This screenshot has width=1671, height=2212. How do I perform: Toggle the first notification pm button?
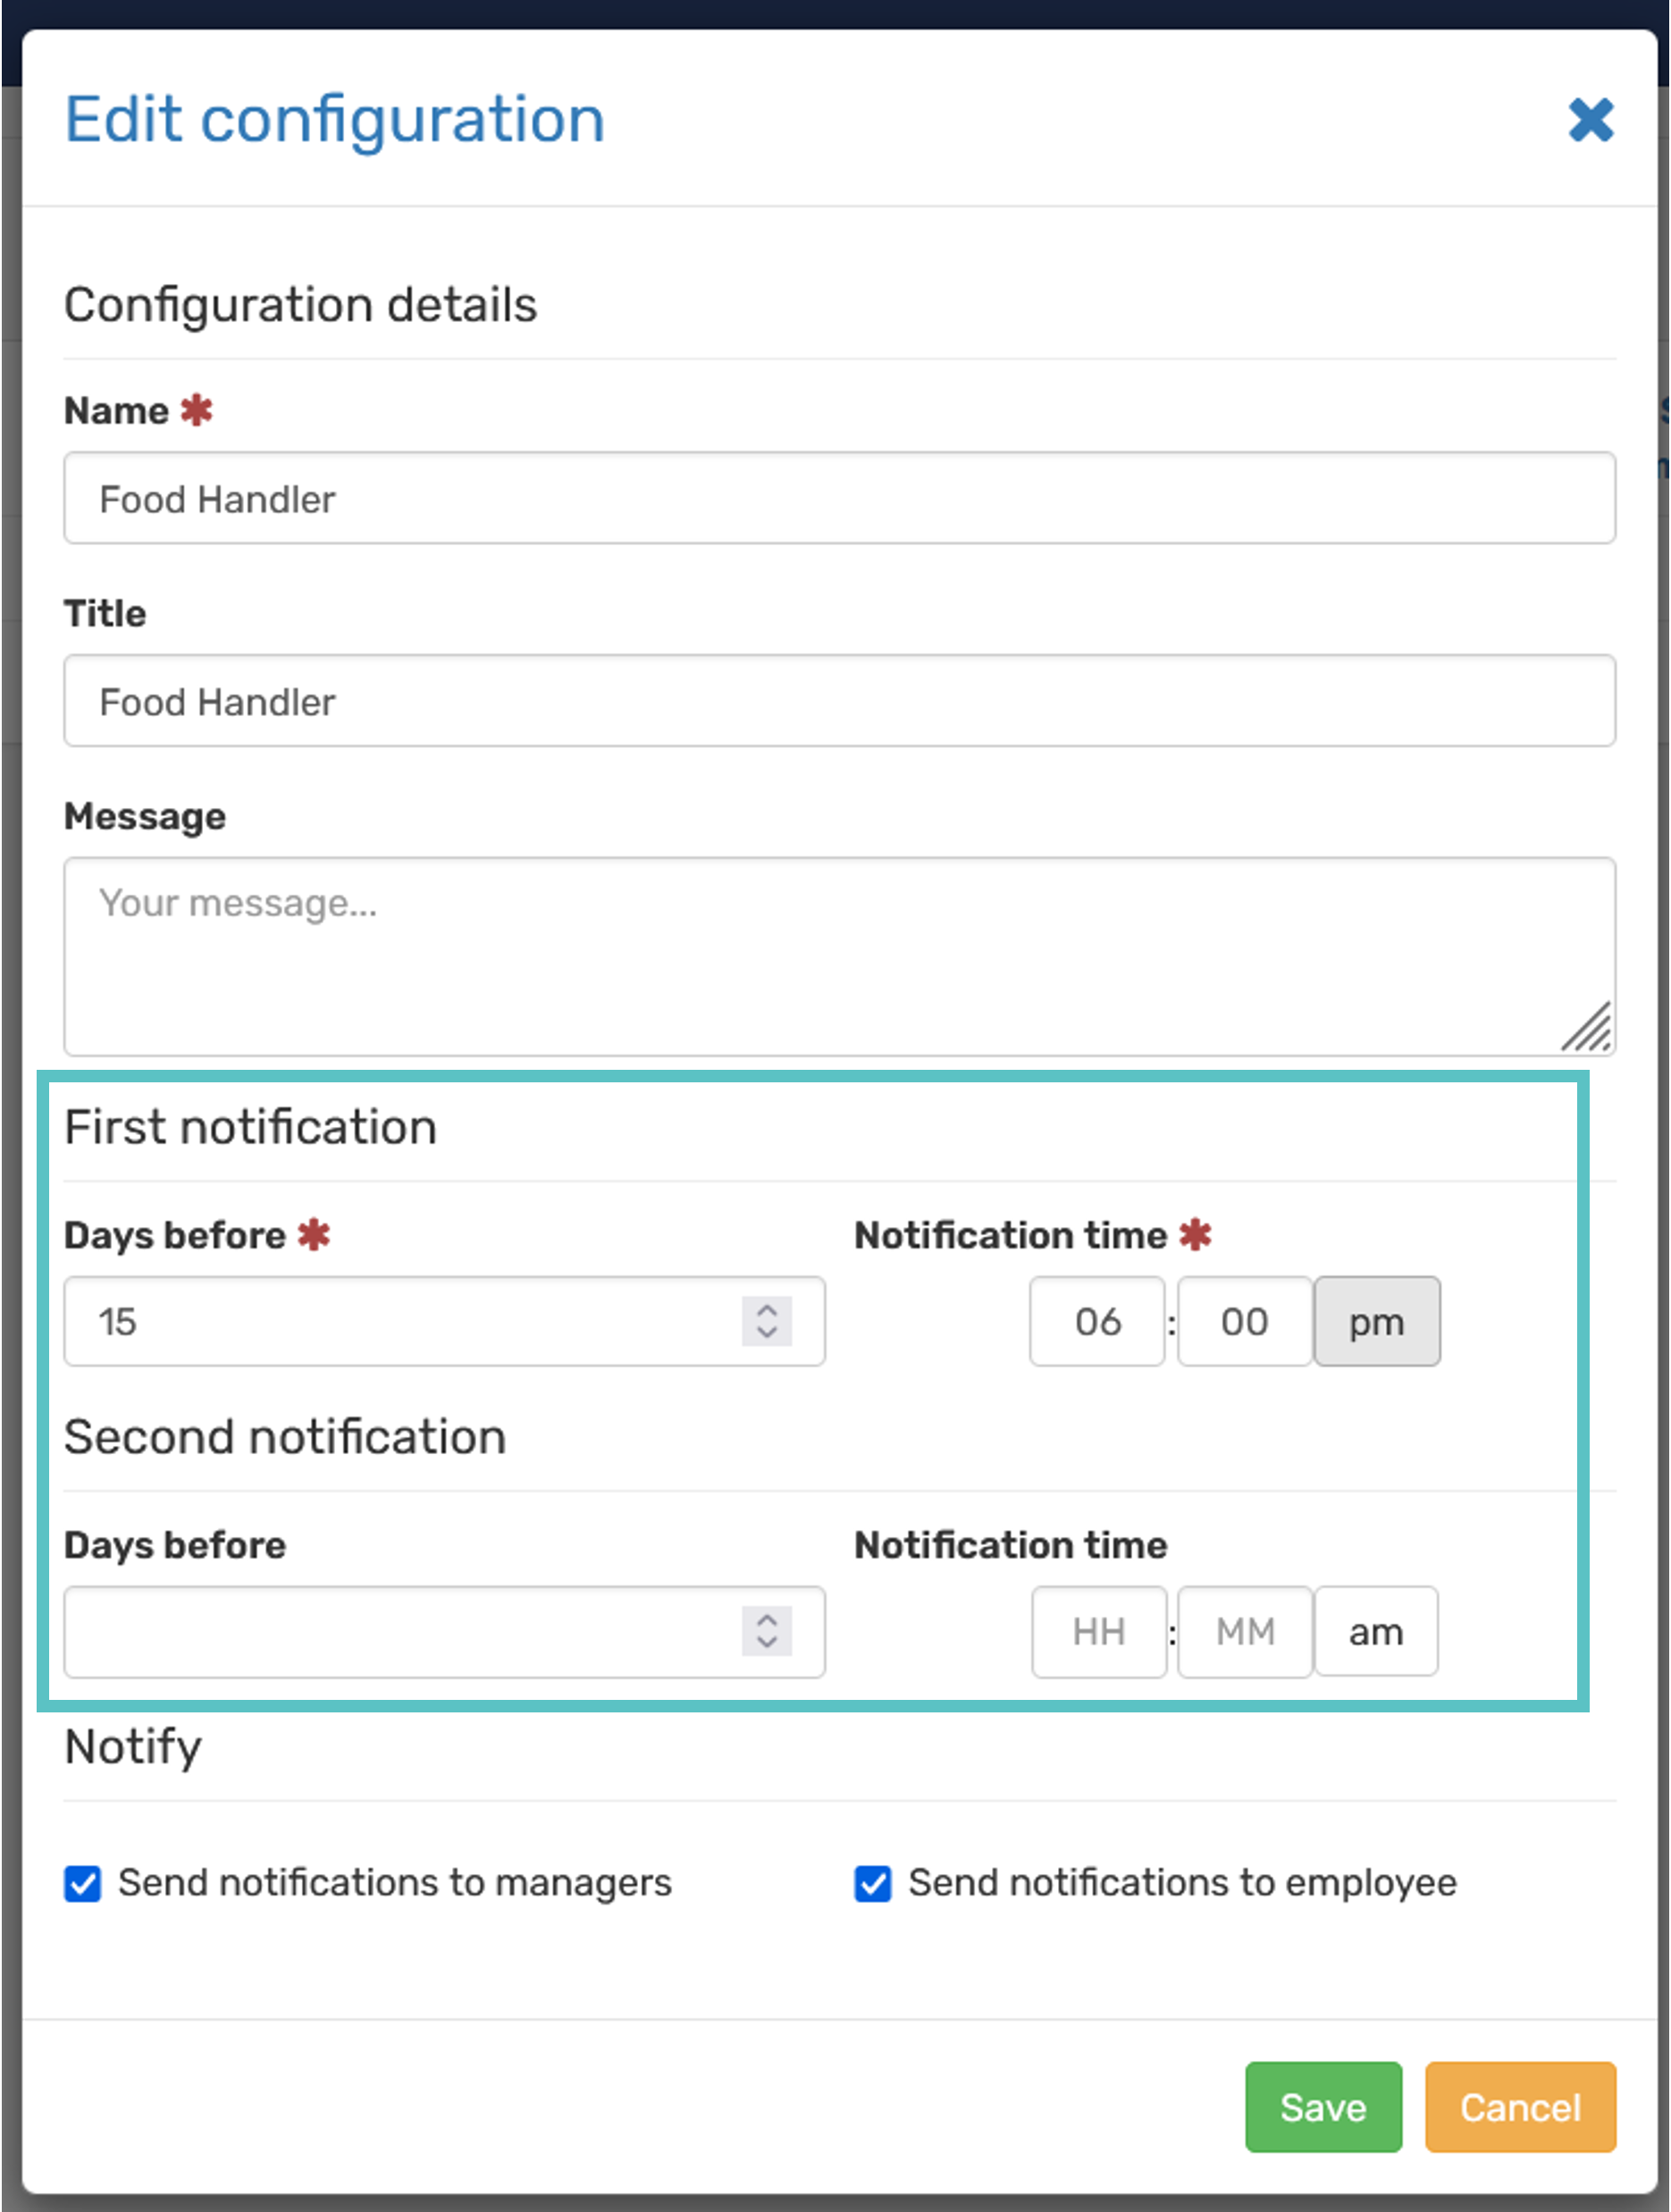[x=1376, y=1321]
